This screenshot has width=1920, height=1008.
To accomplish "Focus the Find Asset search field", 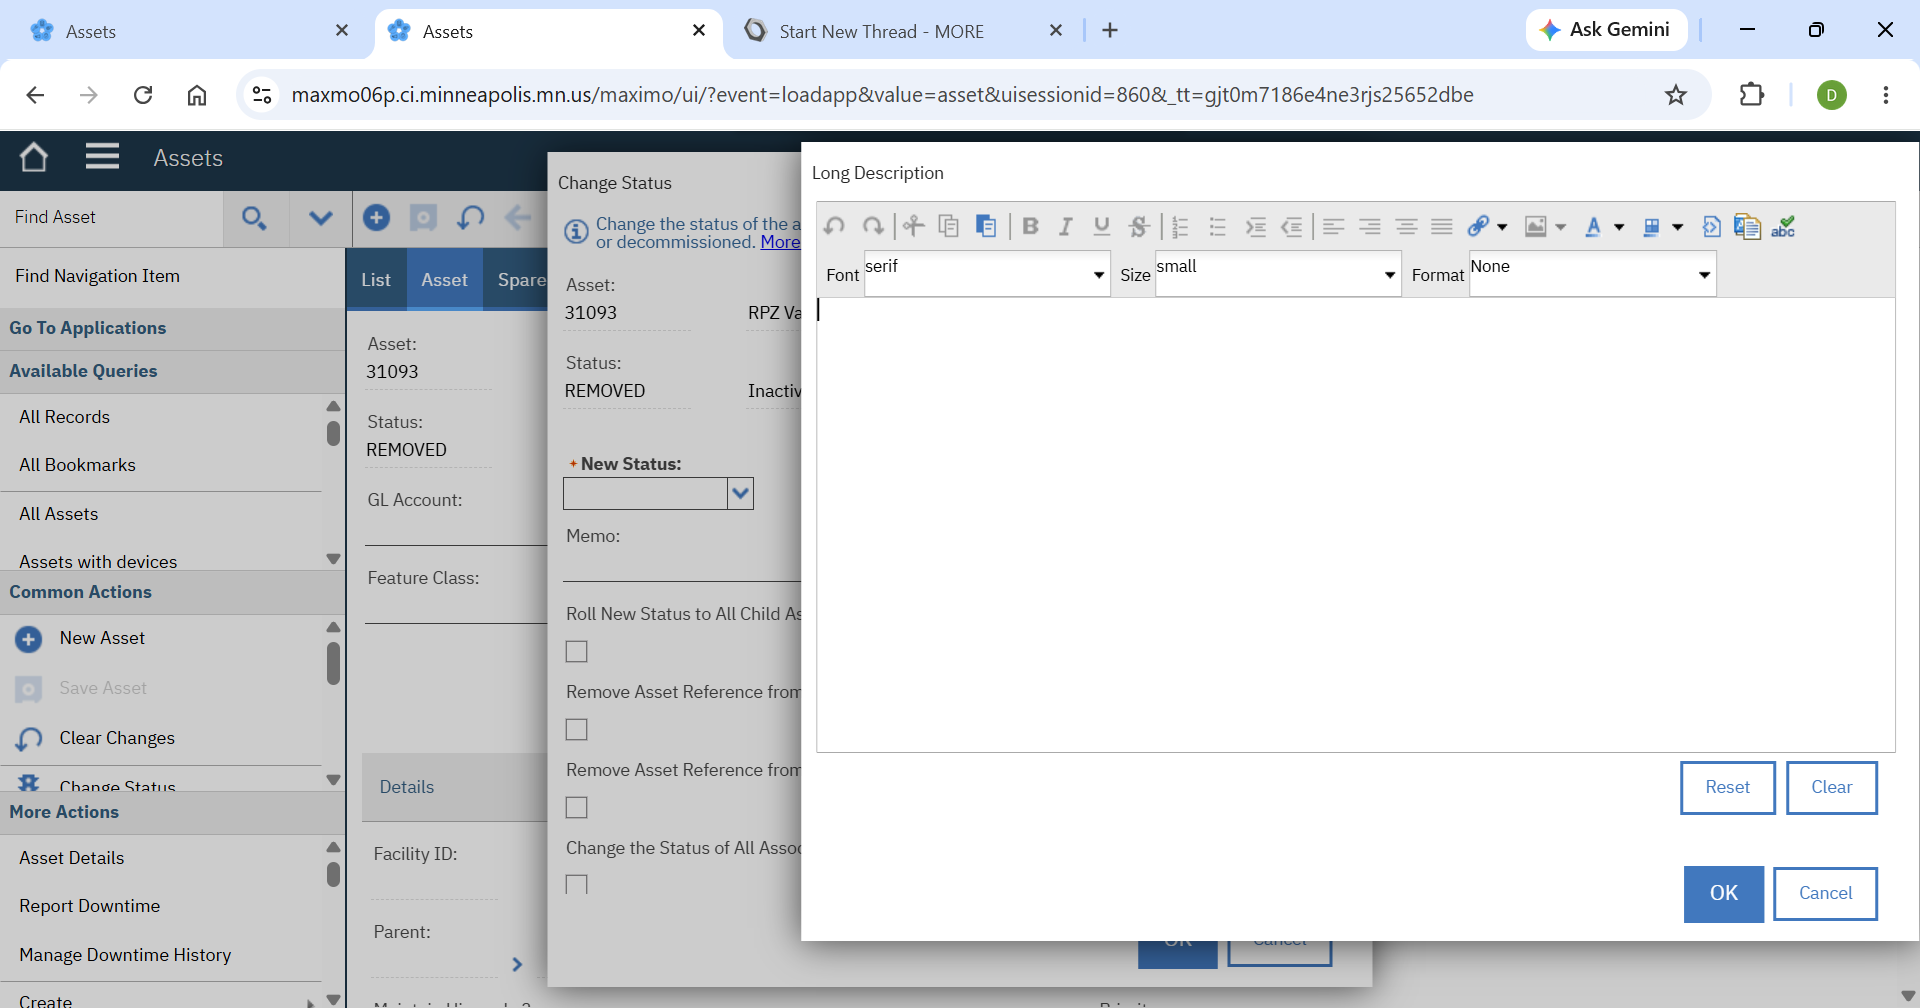I will (x=113, y=218).
